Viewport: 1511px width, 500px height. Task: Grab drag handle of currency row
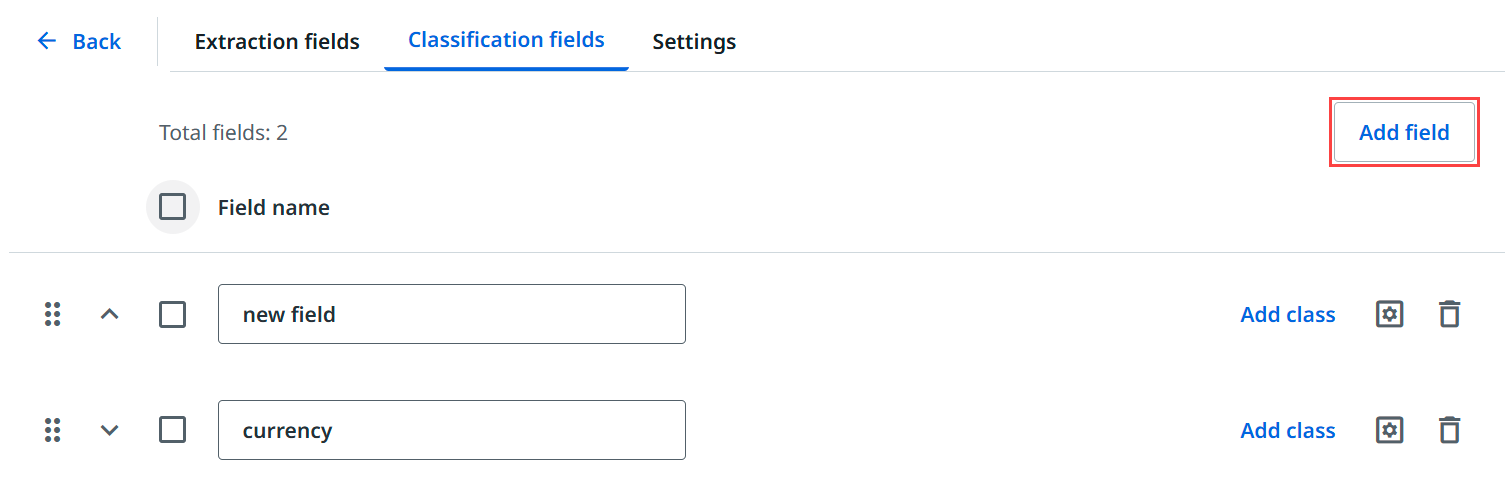pos(53,430)
